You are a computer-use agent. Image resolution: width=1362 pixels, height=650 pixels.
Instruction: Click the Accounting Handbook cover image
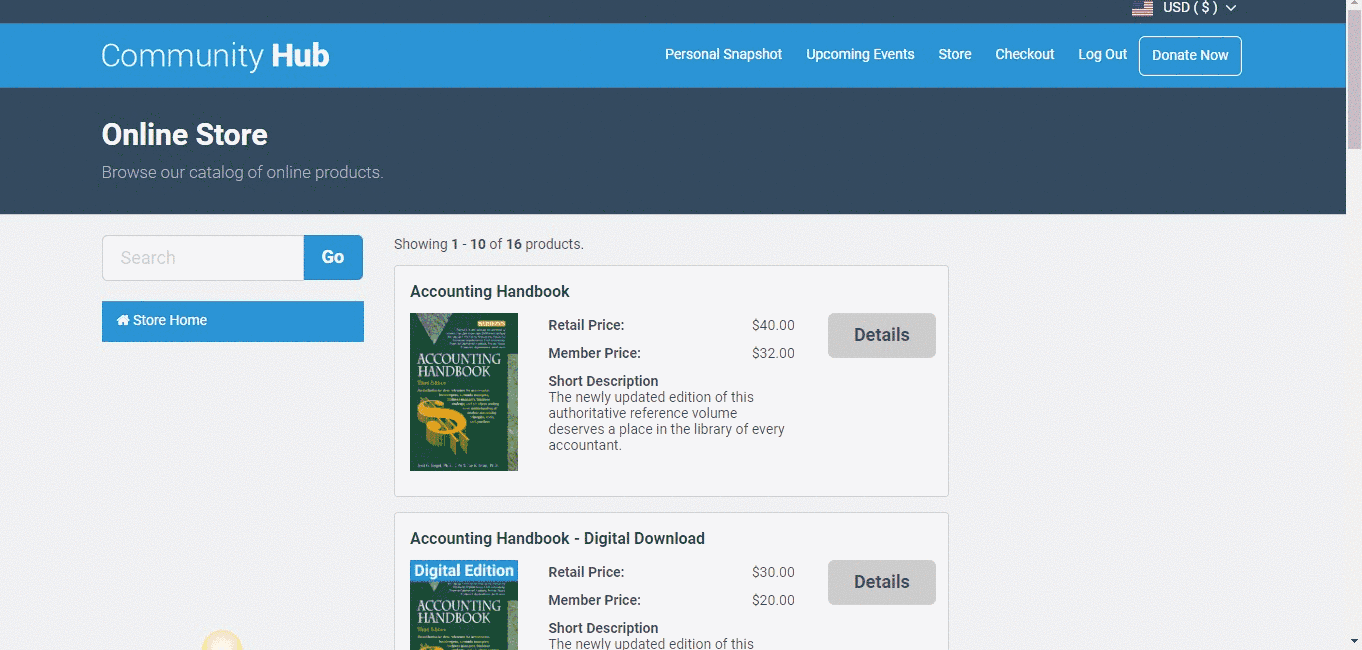[464, 392]
